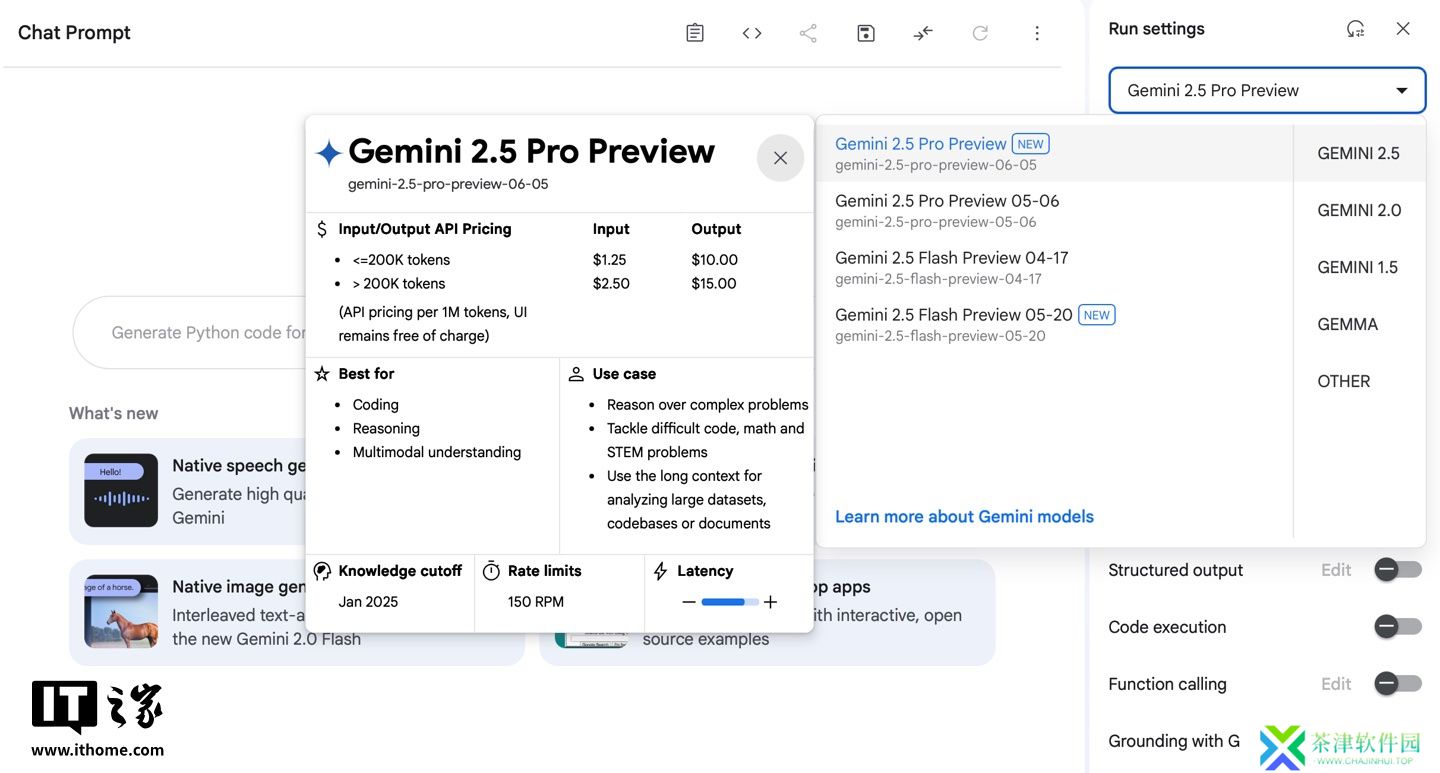Click Edit next to Function calling

[x=1336, y=684]
